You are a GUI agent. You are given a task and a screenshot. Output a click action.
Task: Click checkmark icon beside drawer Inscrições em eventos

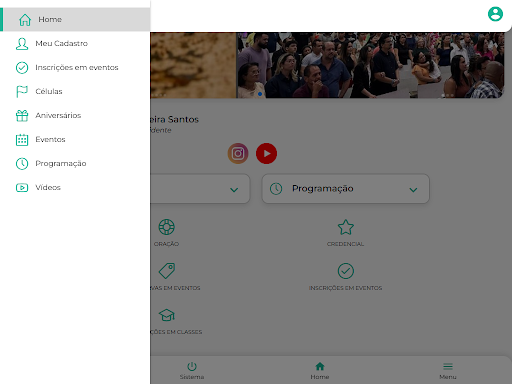[x=22, y=68]
